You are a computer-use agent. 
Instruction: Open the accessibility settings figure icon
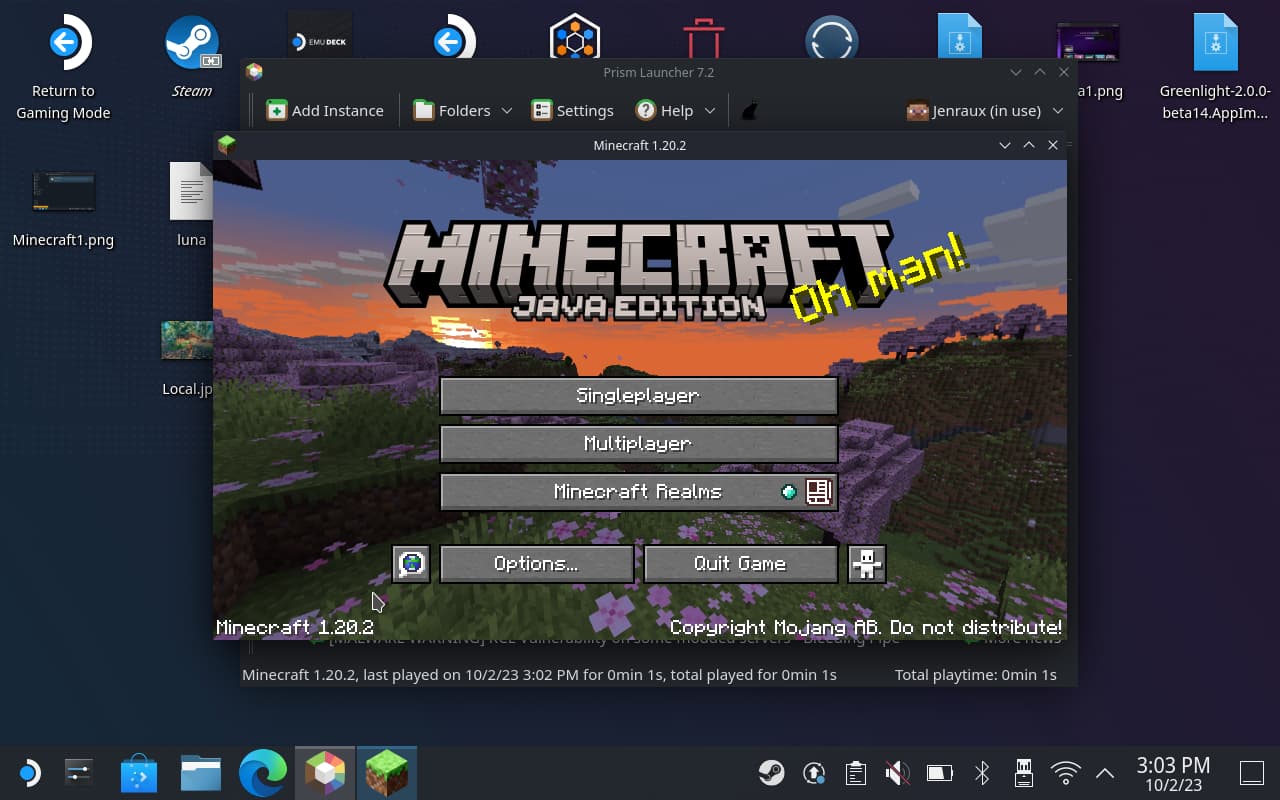pyautogui.click(x=866, y=564)
